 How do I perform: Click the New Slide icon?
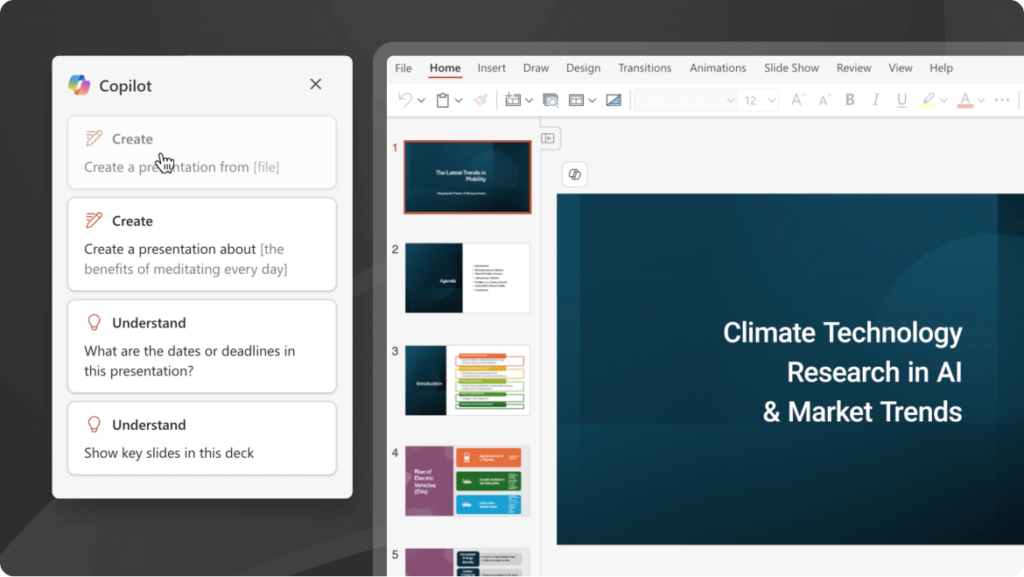pyautogui.click(x=513, y=100)
